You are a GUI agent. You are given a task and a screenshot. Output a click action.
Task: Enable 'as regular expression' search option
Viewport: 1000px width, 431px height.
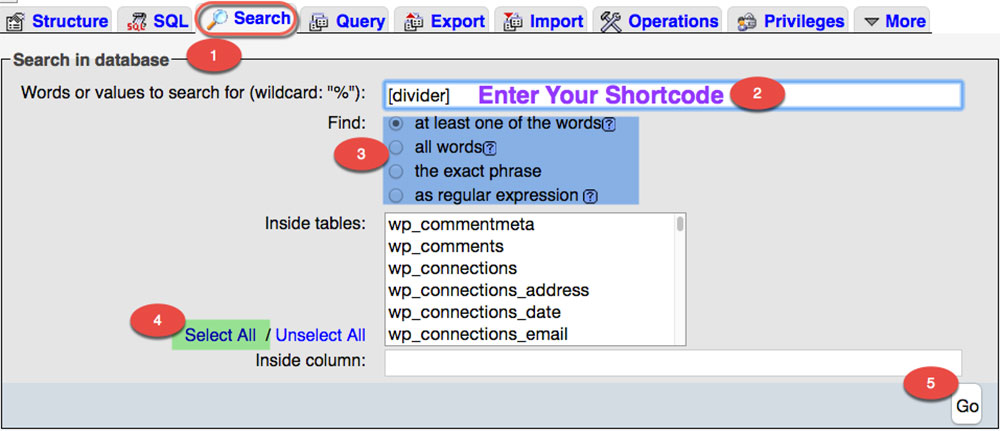point(397,195)
